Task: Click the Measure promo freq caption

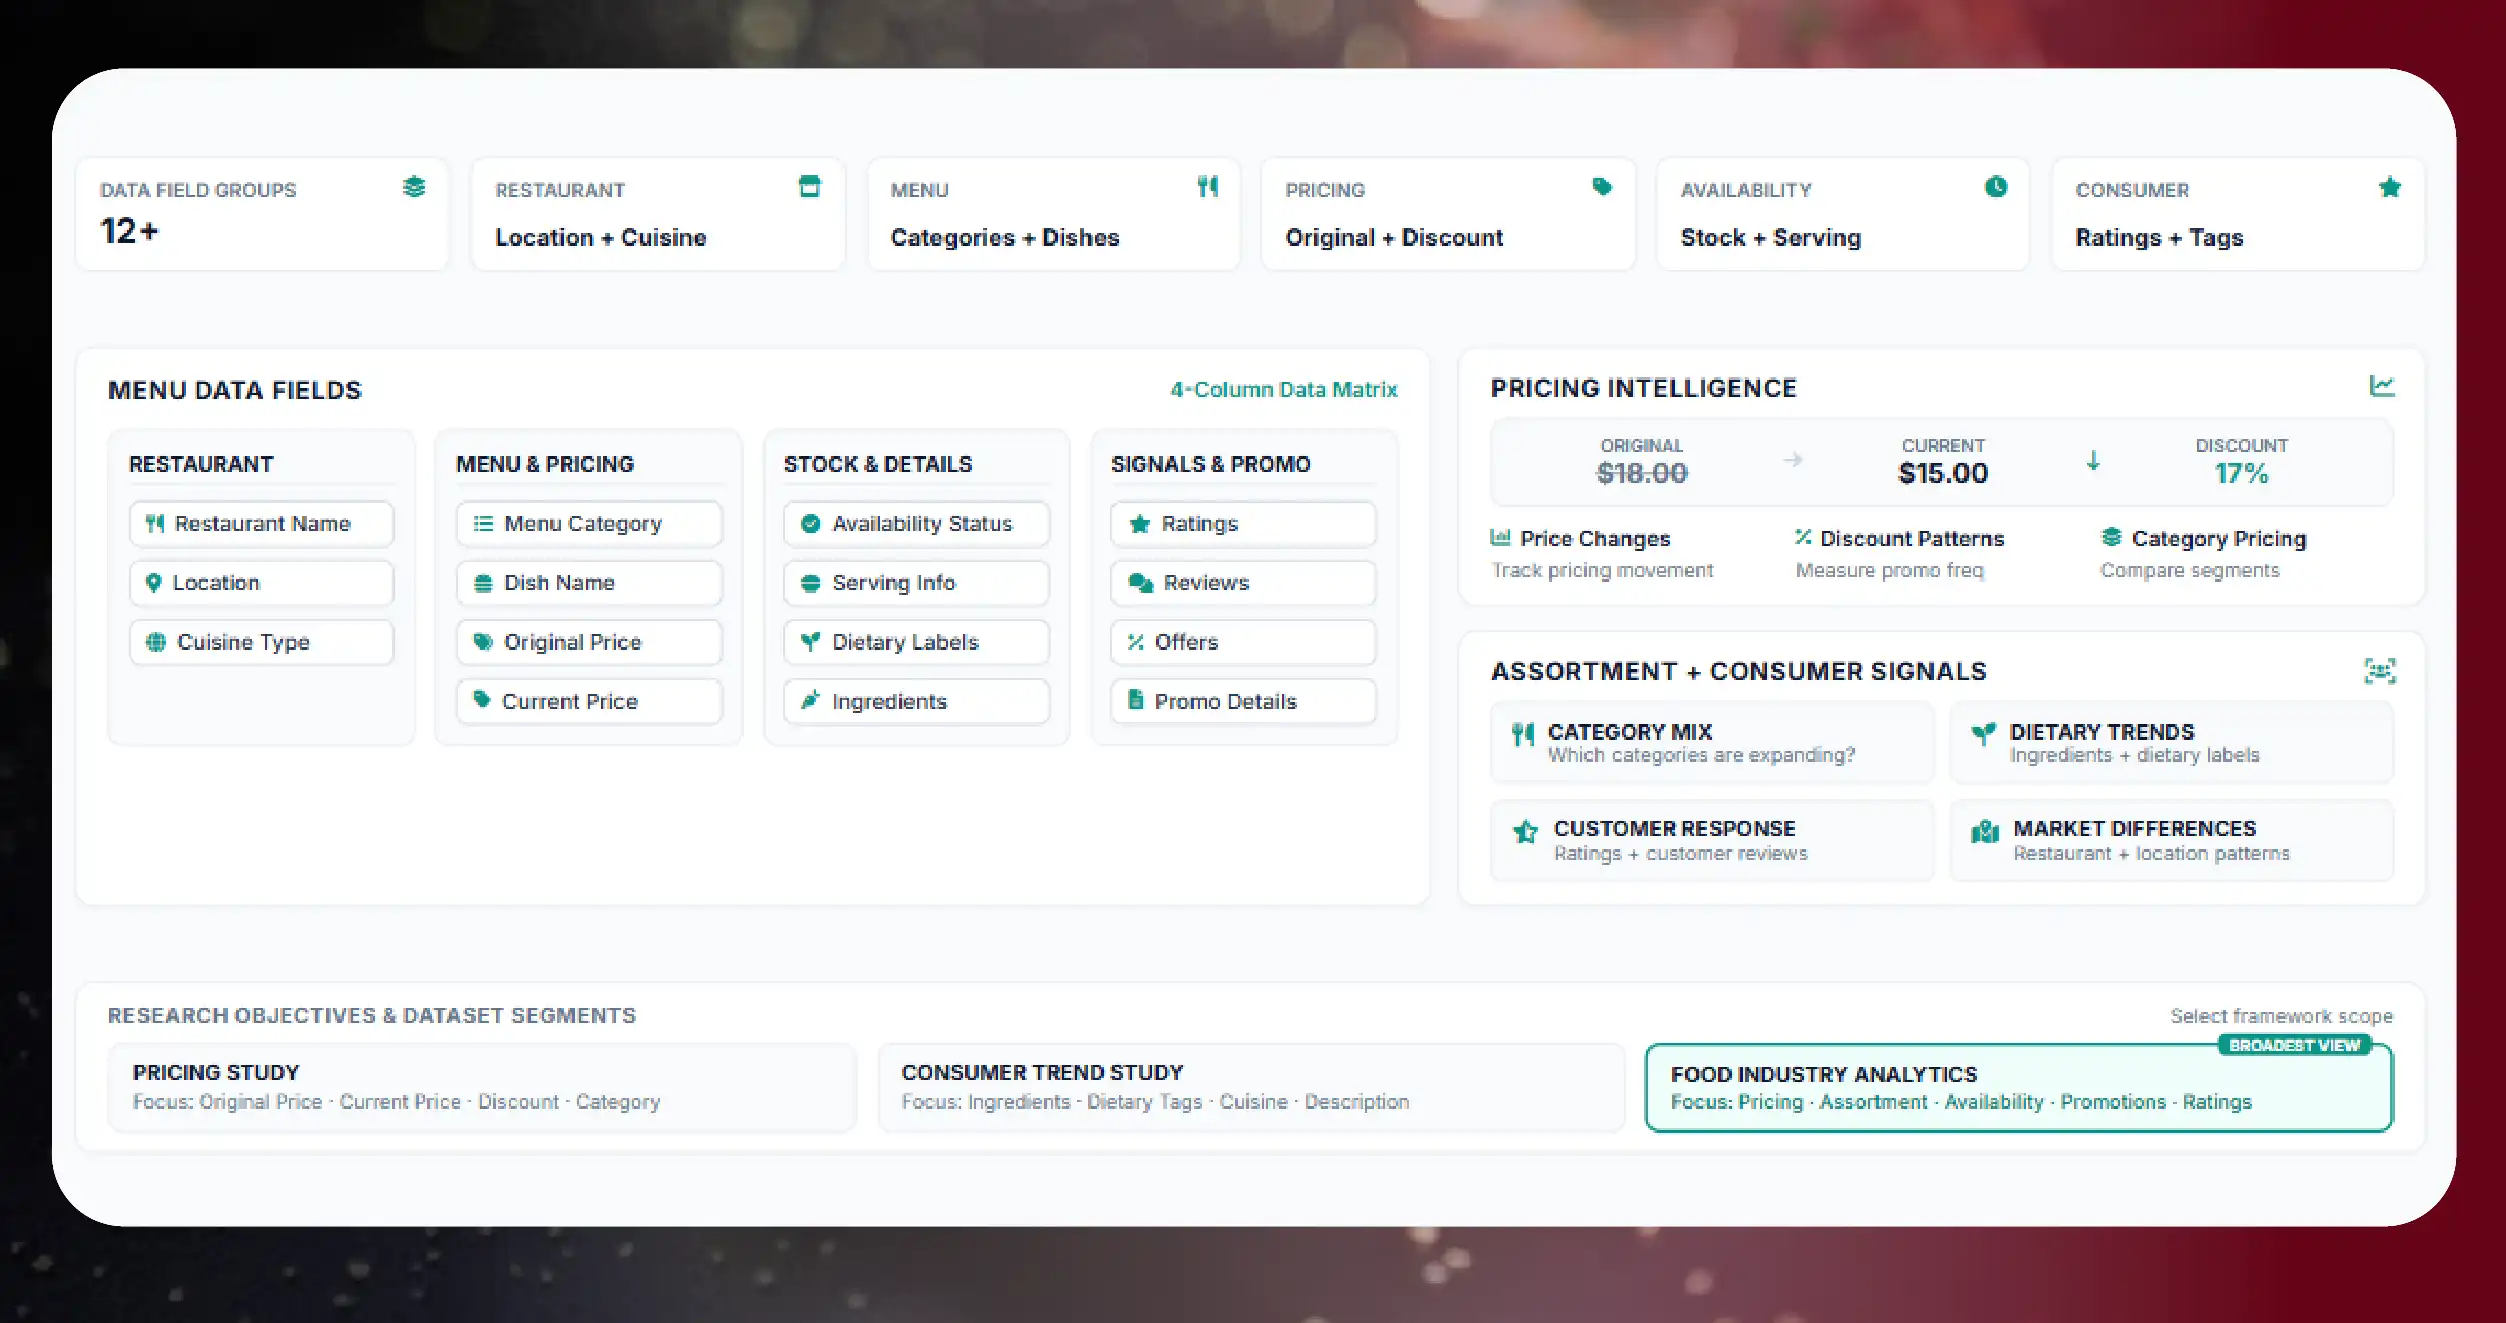Action: (x=1889, y=570)
